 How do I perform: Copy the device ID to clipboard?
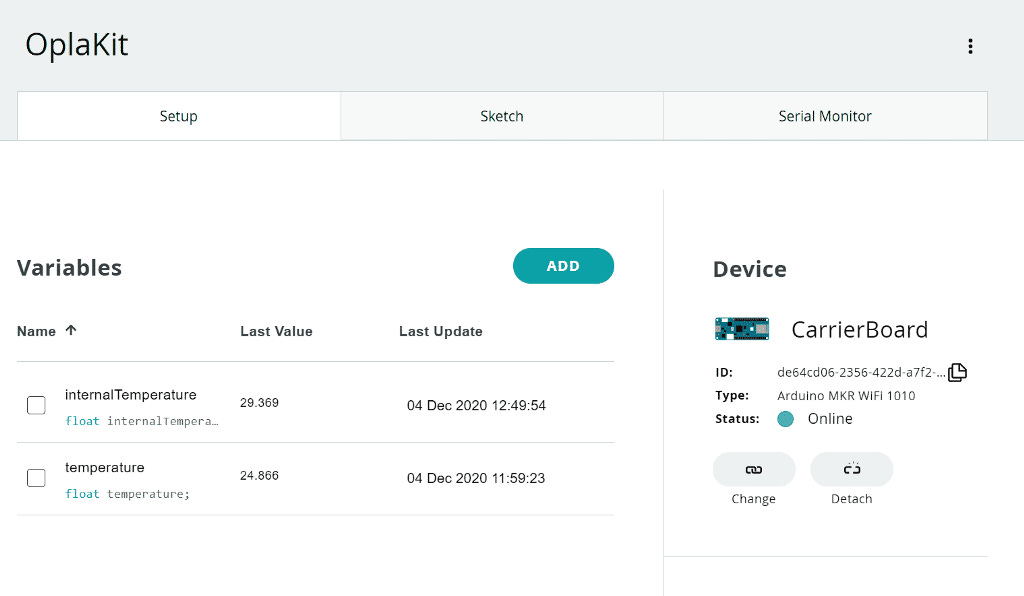(x=957, y=372)
